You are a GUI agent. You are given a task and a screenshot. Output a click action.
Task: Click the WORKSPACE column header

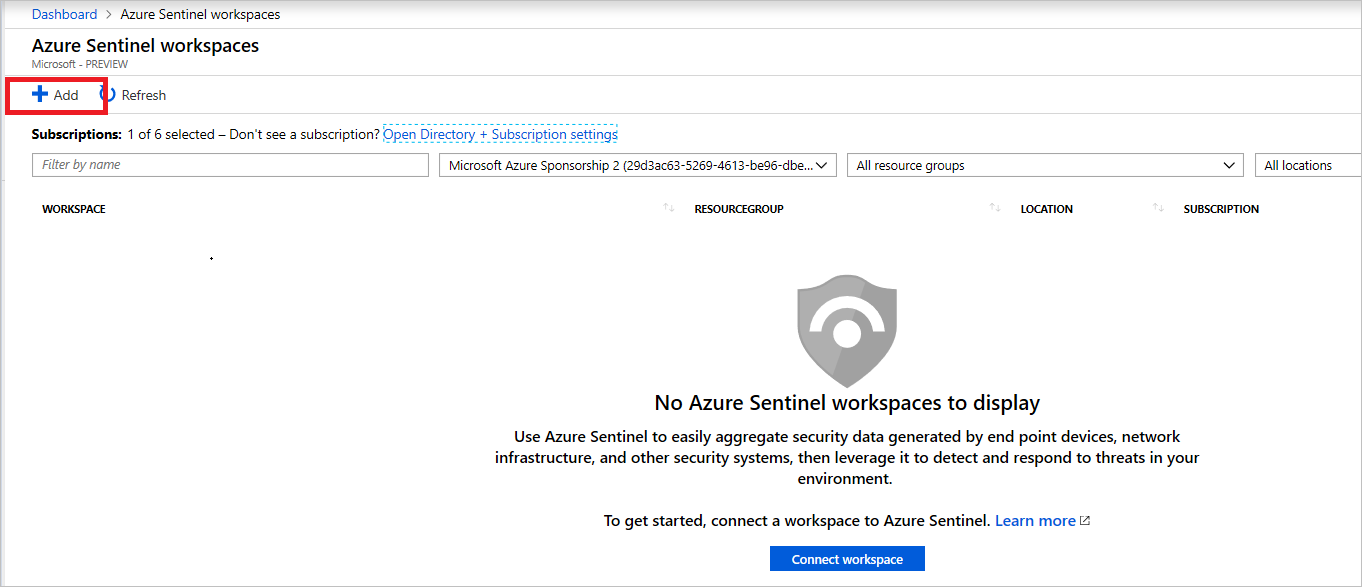74,209
